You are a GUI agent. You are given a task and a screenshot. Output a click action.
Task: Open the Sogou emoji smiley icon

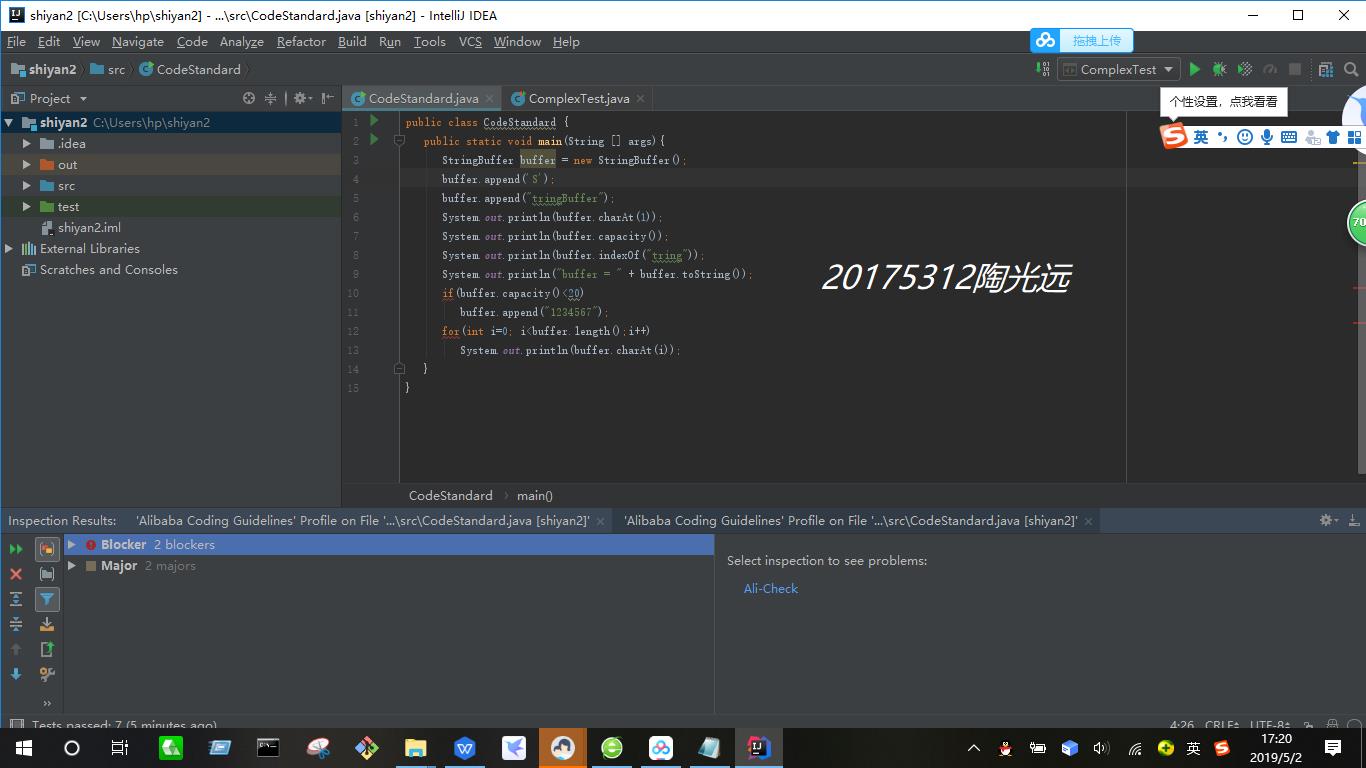tap(1245, 137)
